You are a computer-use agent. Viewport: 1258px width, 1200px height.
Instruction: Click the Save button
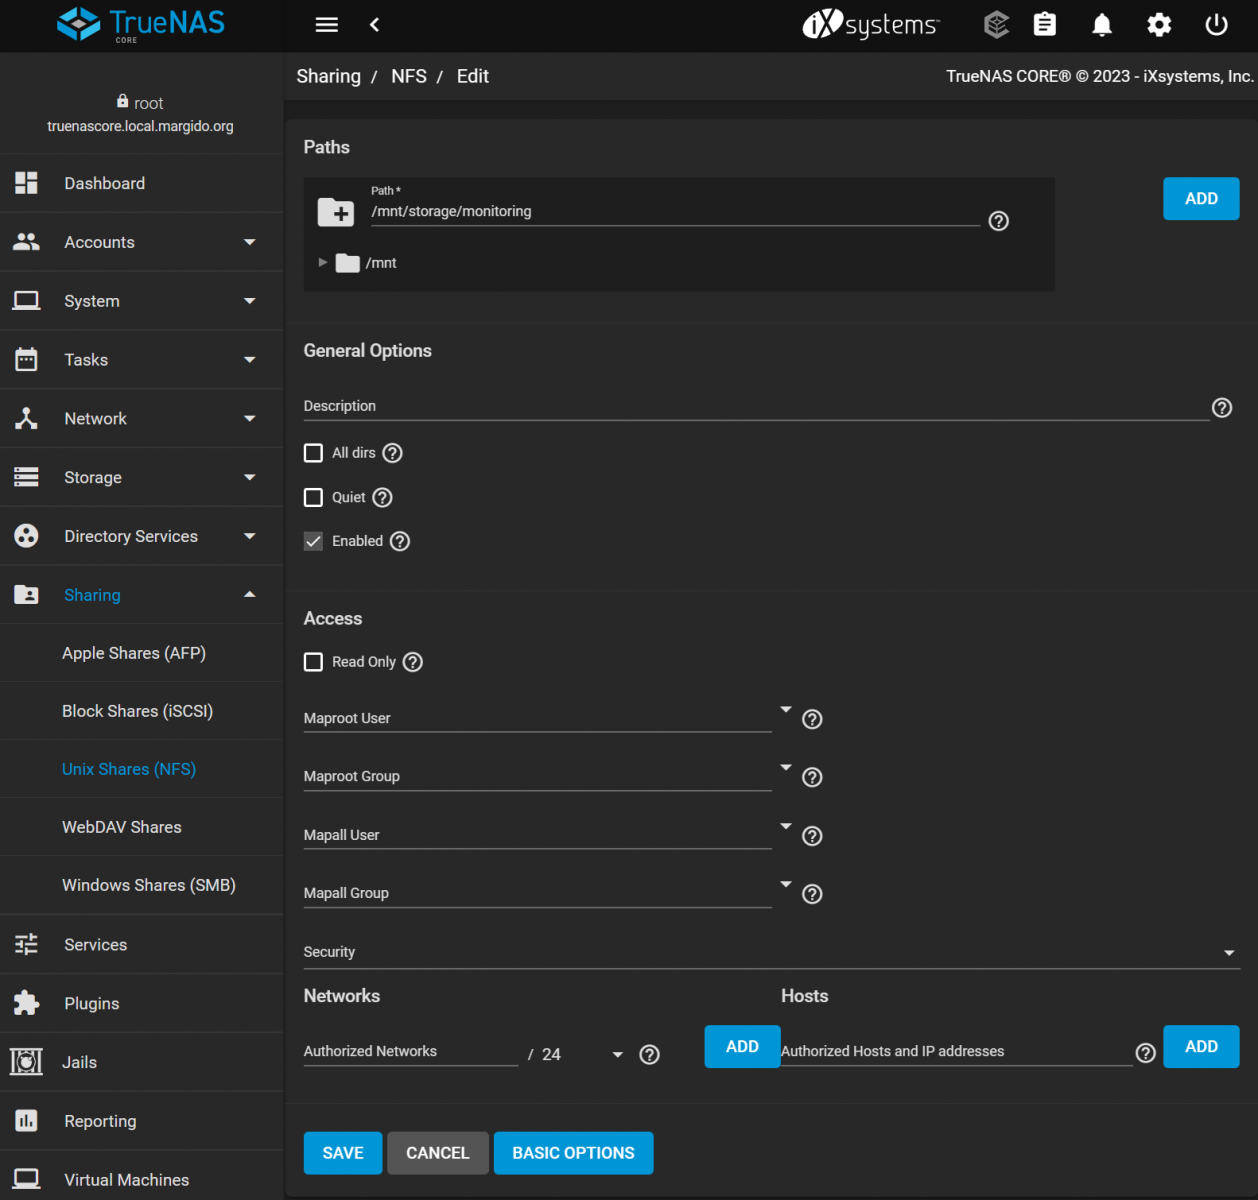[343, 1153]
